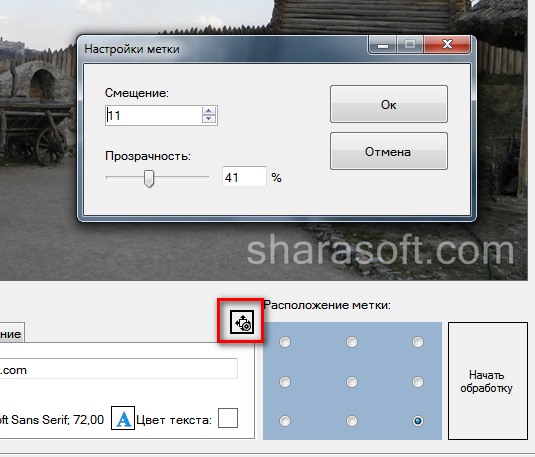This screenshot has width=535, height=457.
Task: Click the transparency slider handle
Action: point(149,178)
